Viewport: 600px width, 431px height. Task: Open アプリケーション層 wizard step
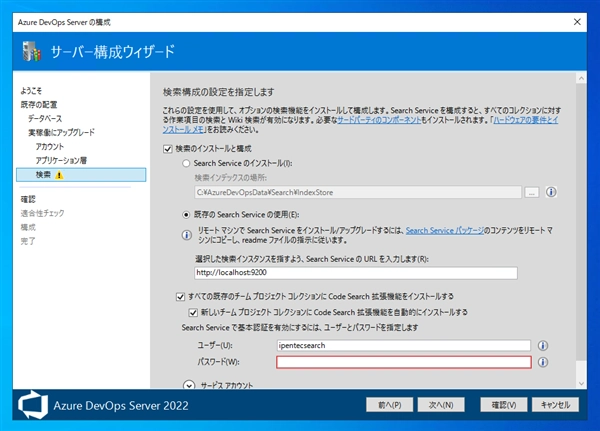click(61, 160)
